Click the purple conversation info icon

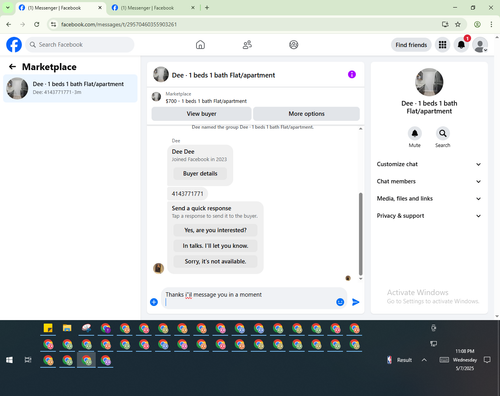point(352,74)
